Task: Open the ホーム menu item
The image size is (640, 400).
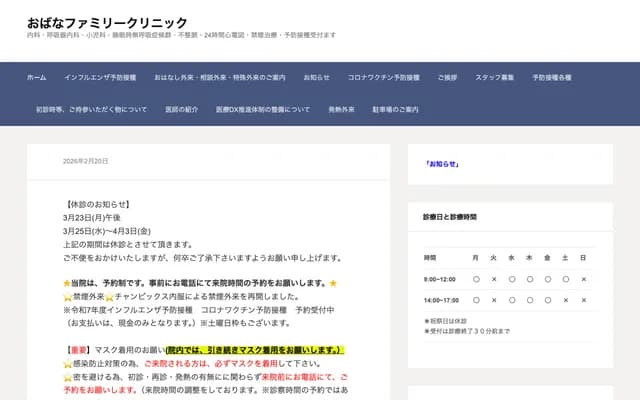Action: [x=37, y=77]
